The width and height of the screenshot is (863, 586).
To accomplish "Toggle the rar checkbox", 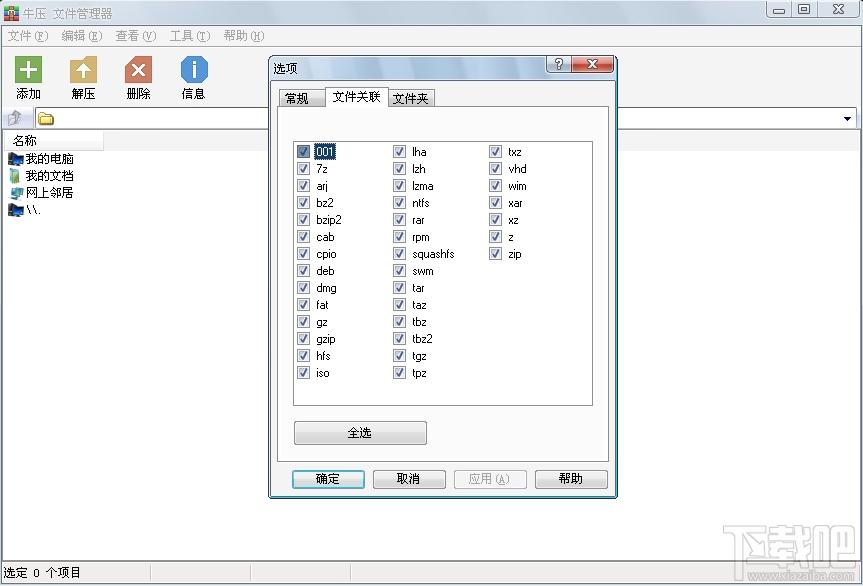I will pos(400,220).
